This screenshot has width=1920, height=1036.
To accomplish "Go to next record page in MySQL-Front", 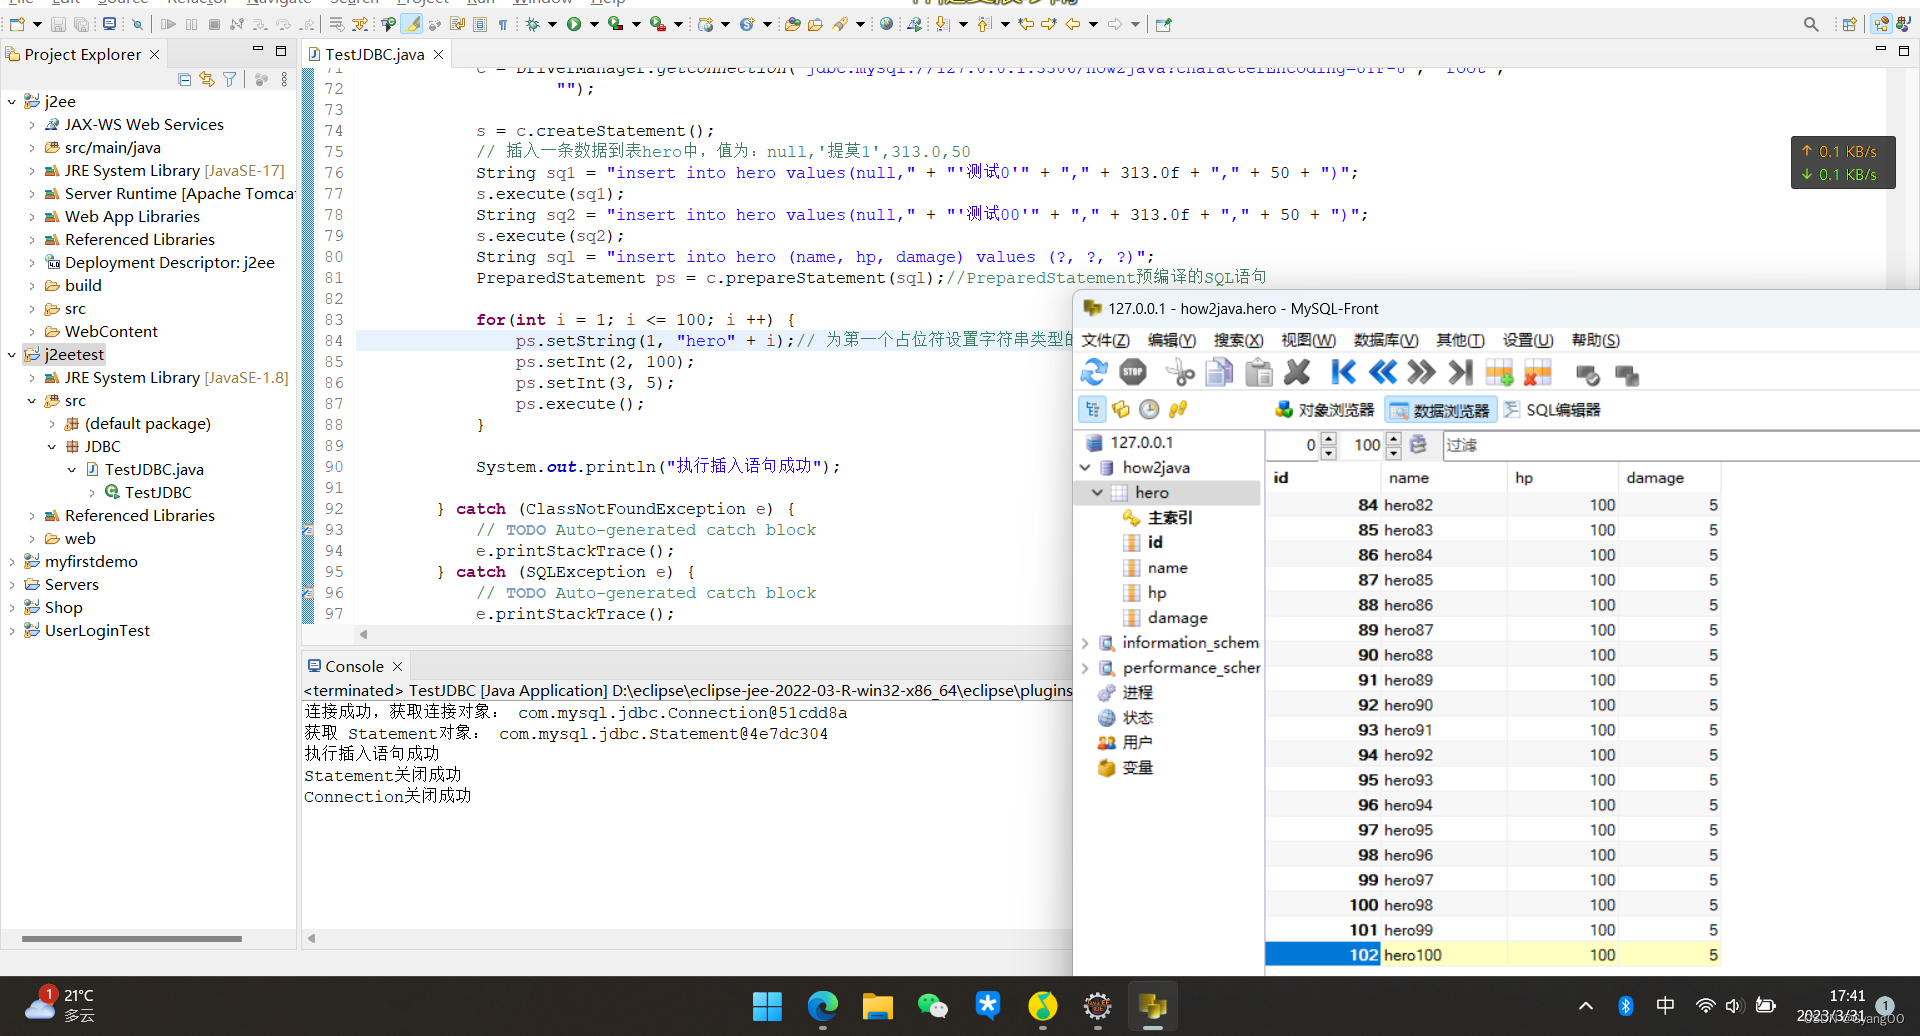I will 1421,373.
